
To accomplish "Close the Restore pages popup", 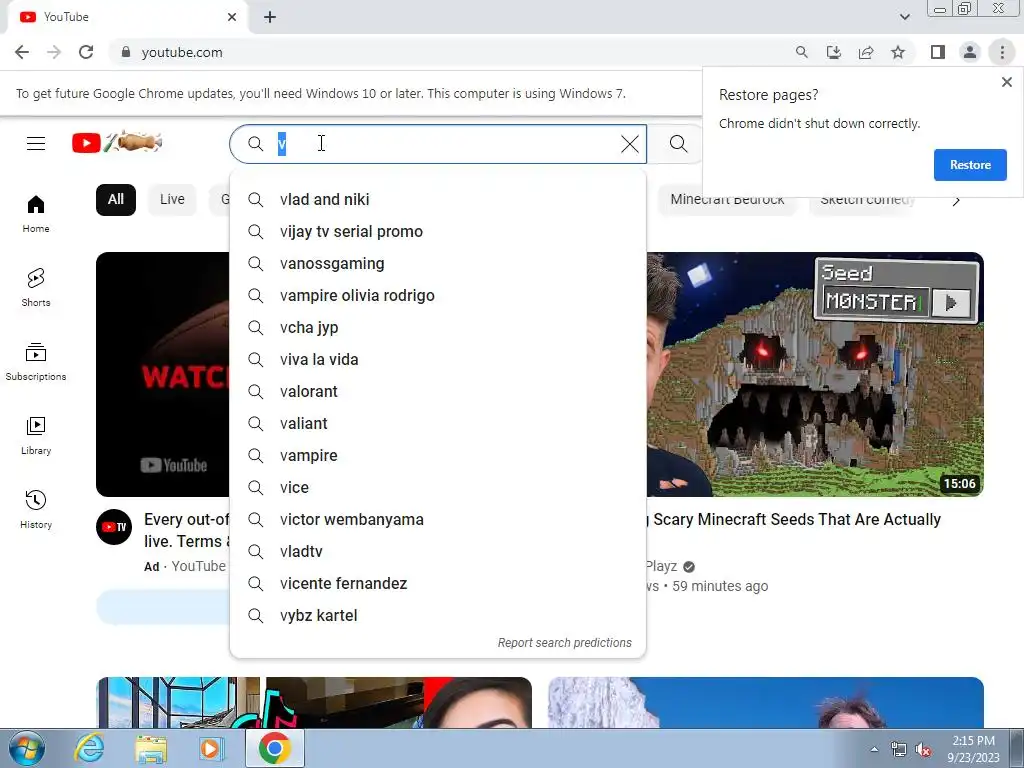I will pyautogui.click(x=1006, y=82).
